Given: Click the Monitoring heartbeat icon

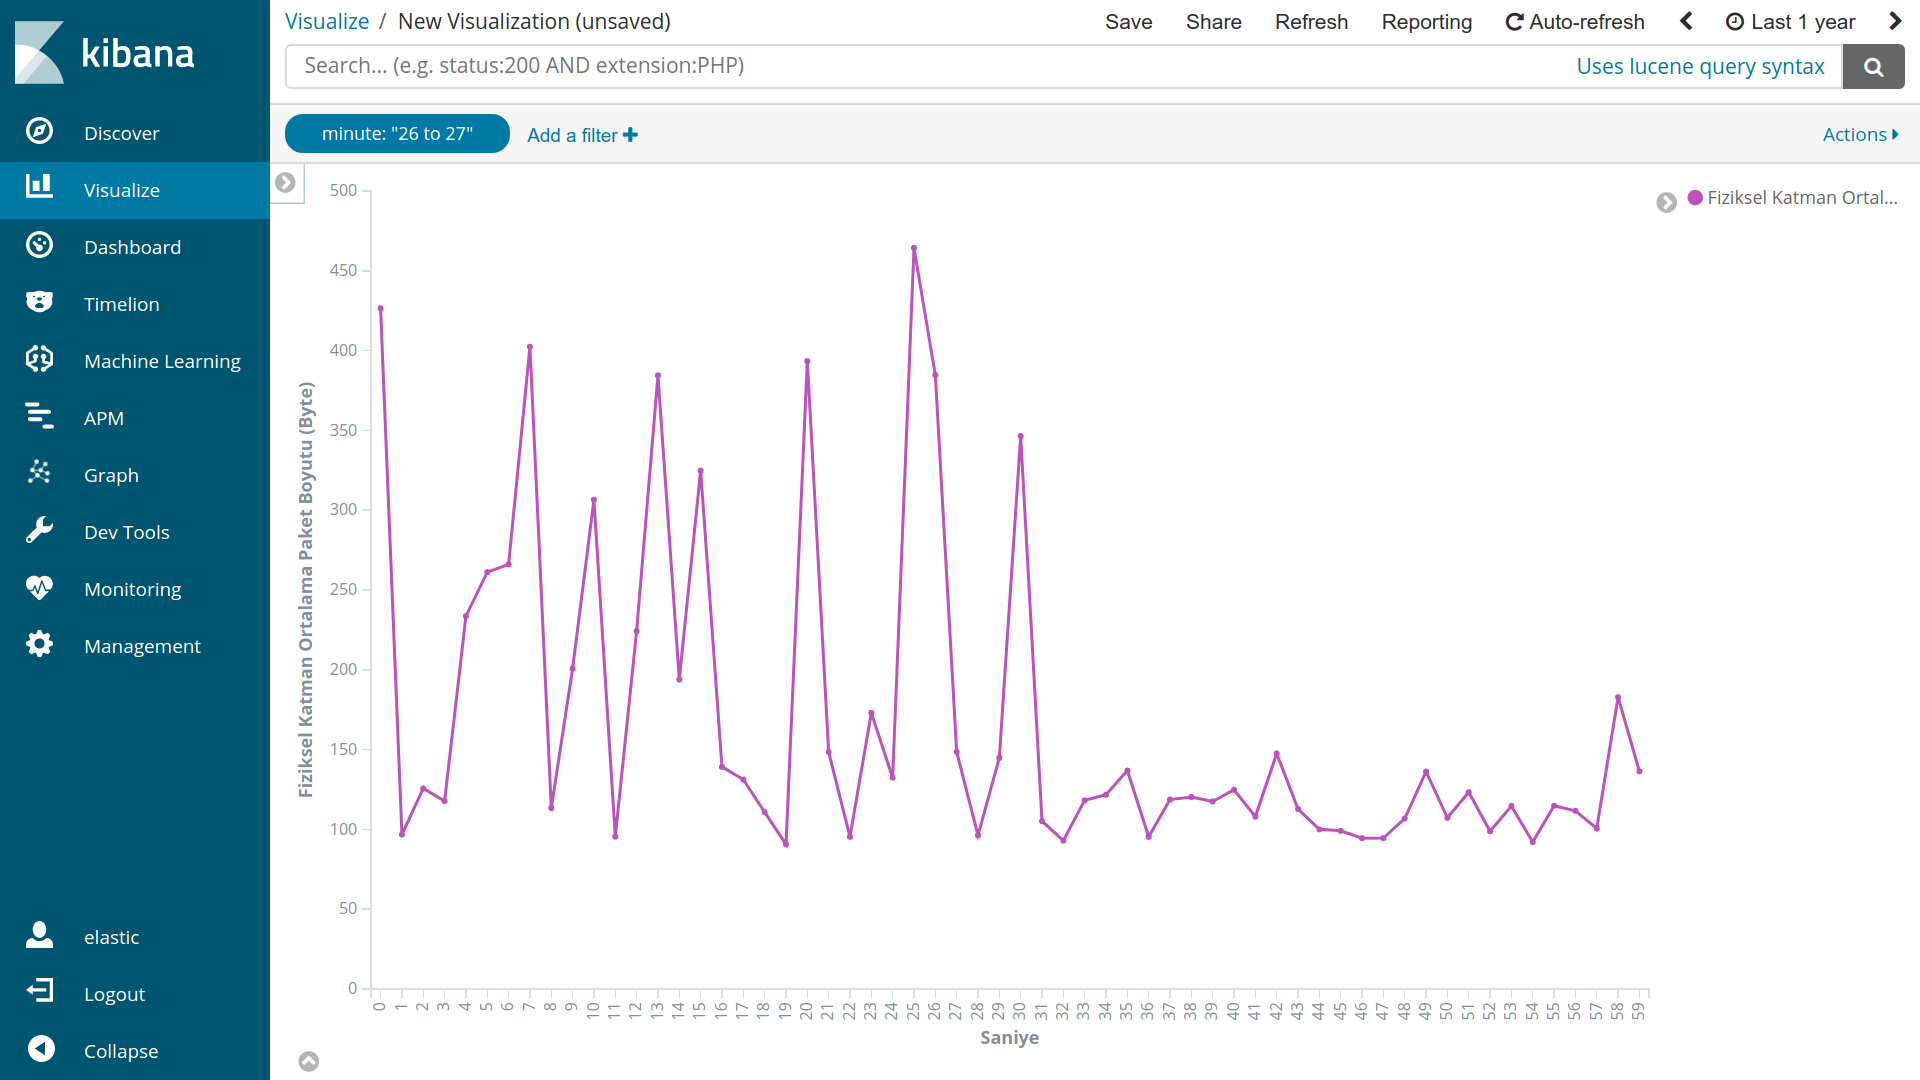Looking at the screenshot, I should click(x=39, y=588).
